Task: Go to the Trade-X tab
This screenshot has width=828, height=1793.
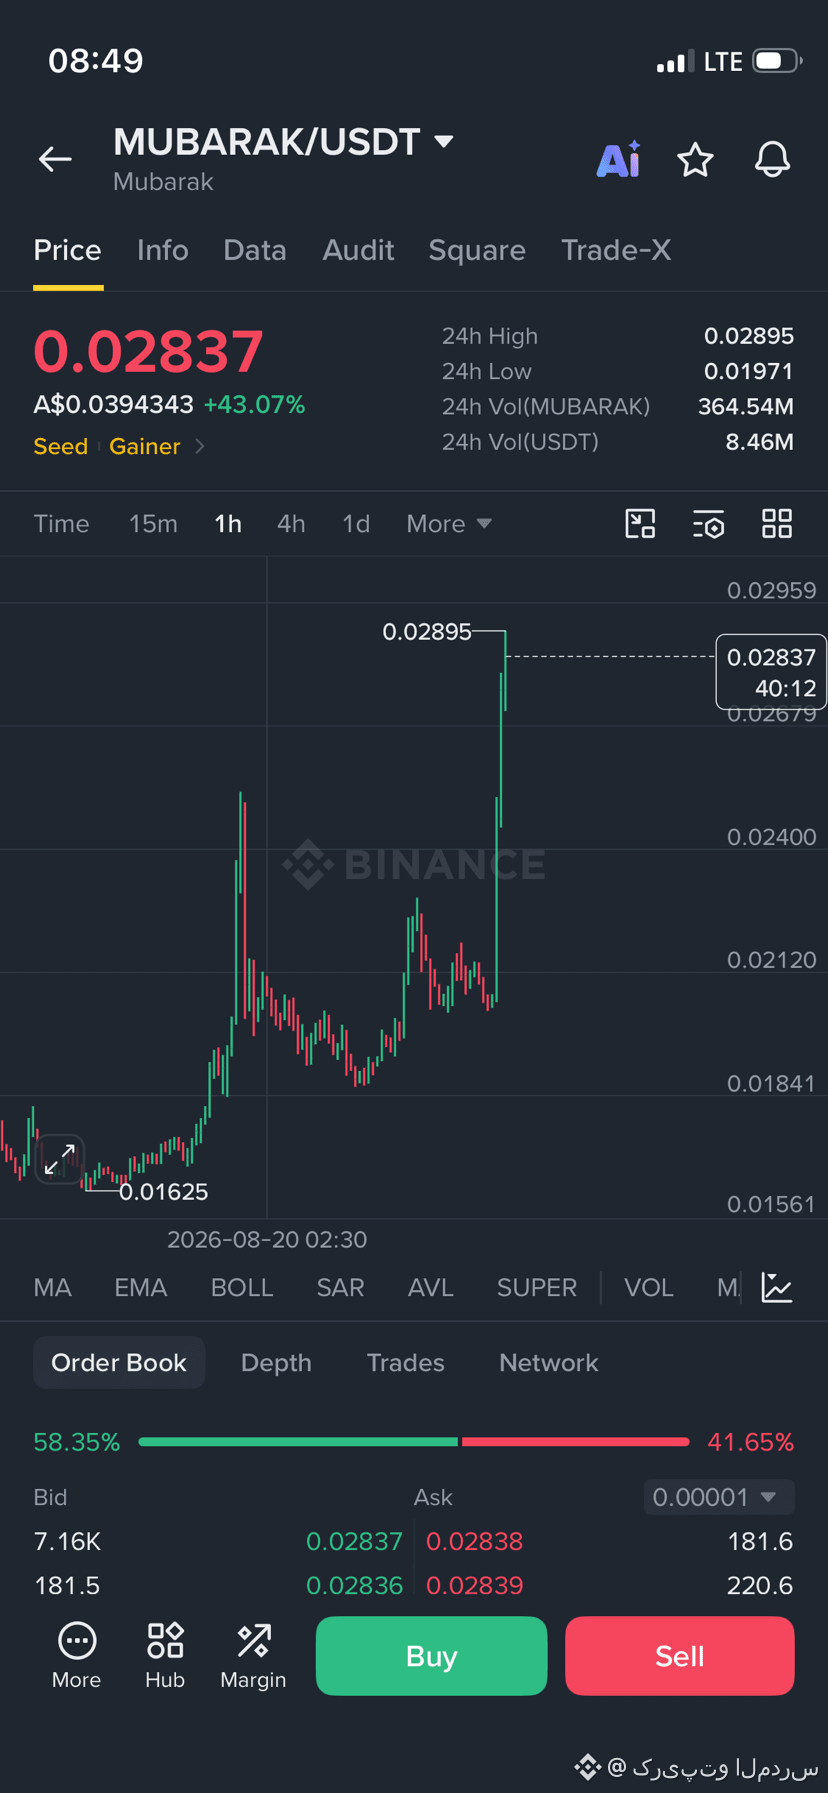Action: 616,250
